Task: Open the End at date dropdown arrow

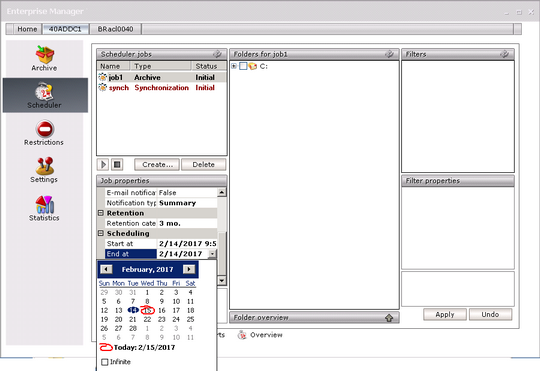Action: [x=212, y=254]
